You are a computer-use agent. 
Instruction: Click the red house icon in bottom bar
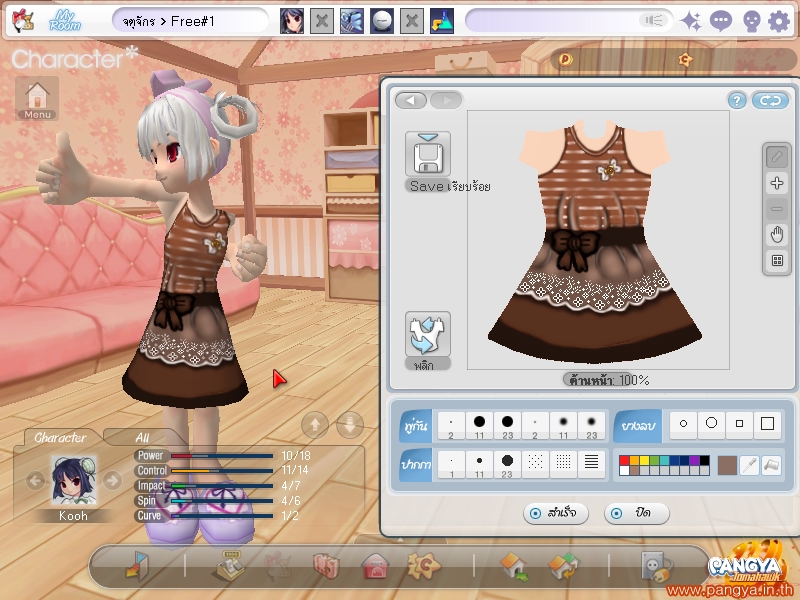[x=374, y=566]
